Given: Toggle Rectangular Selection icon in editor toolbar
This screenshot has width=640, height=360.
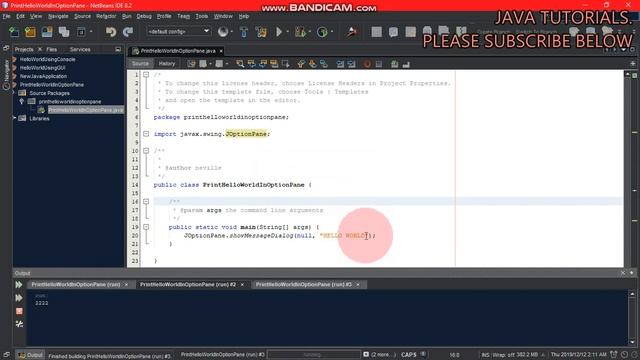Looking at the screenshot, I should point(286,64).
